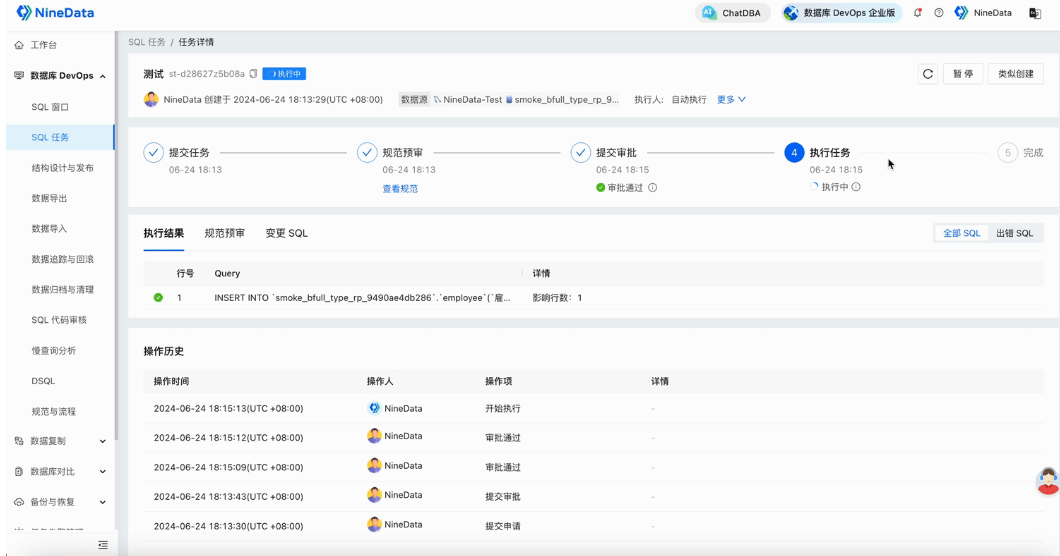The image size is (1060, 556).
Task: Open 数据库 DevOps 企业版 edition badge
Action: (x=842, y=13)
